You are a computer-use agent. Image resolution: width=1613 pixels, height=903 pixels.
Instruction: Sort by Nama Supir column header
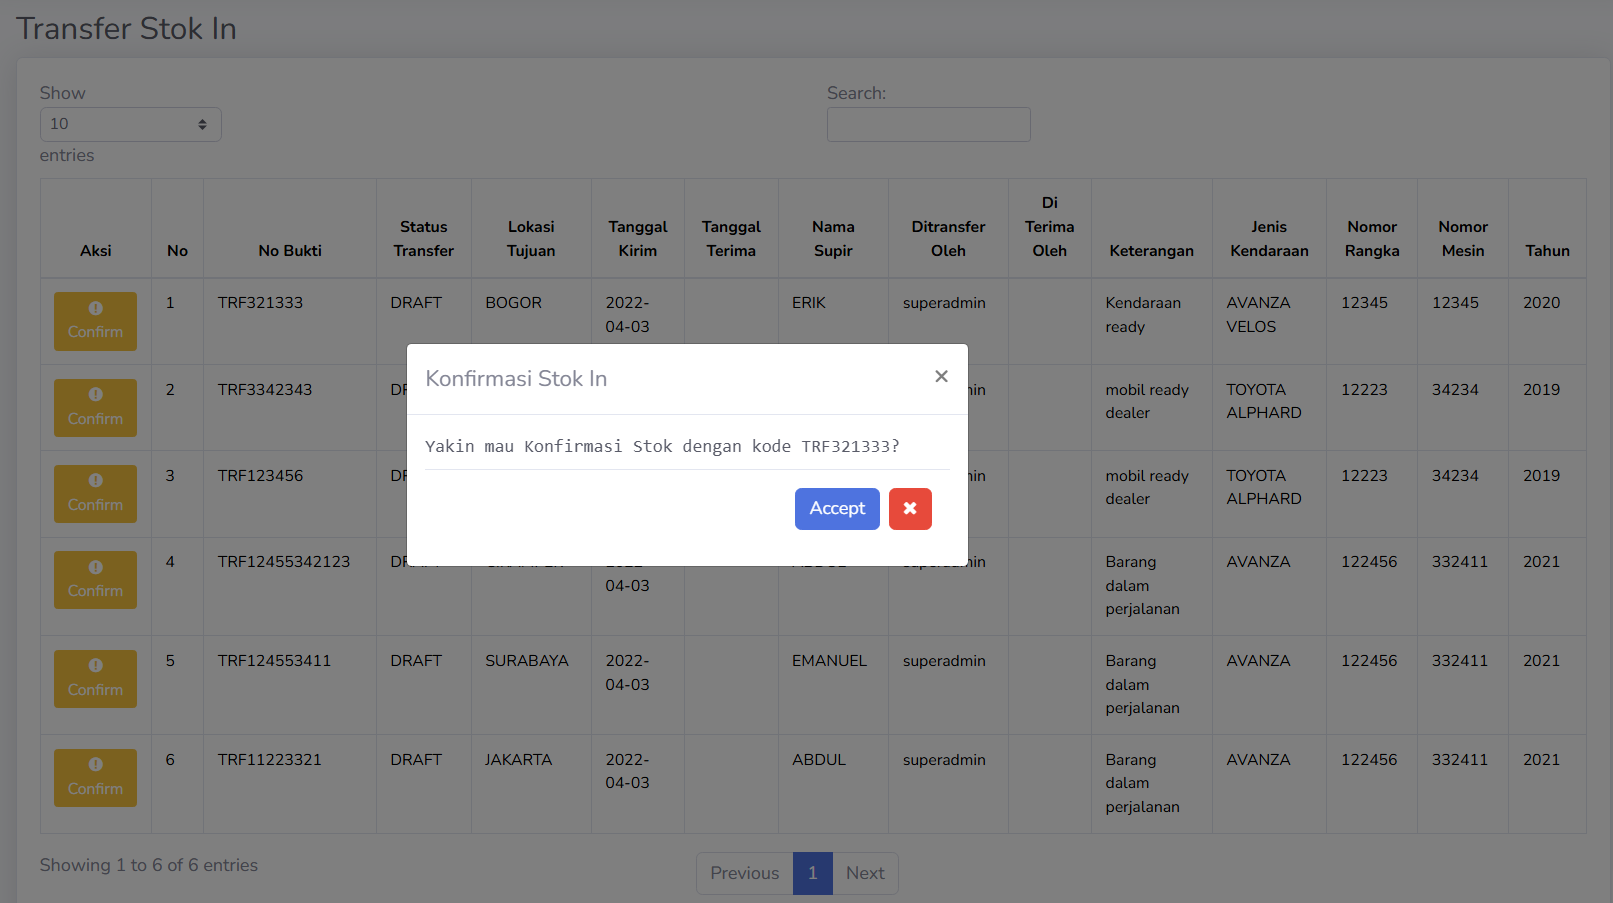(x=832, y=239)
